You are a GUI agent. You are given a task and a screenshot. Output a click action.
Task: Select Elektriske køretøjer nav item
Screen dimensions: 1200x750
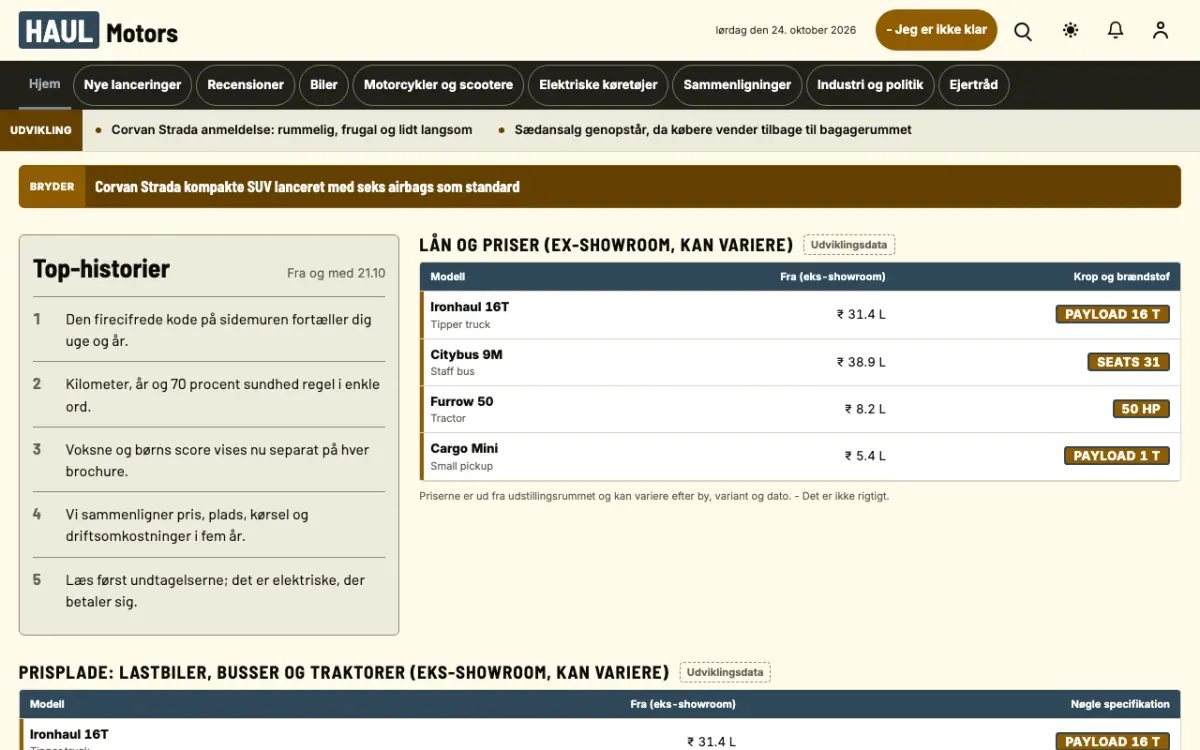pyautogui.click(x=598, y=85)
